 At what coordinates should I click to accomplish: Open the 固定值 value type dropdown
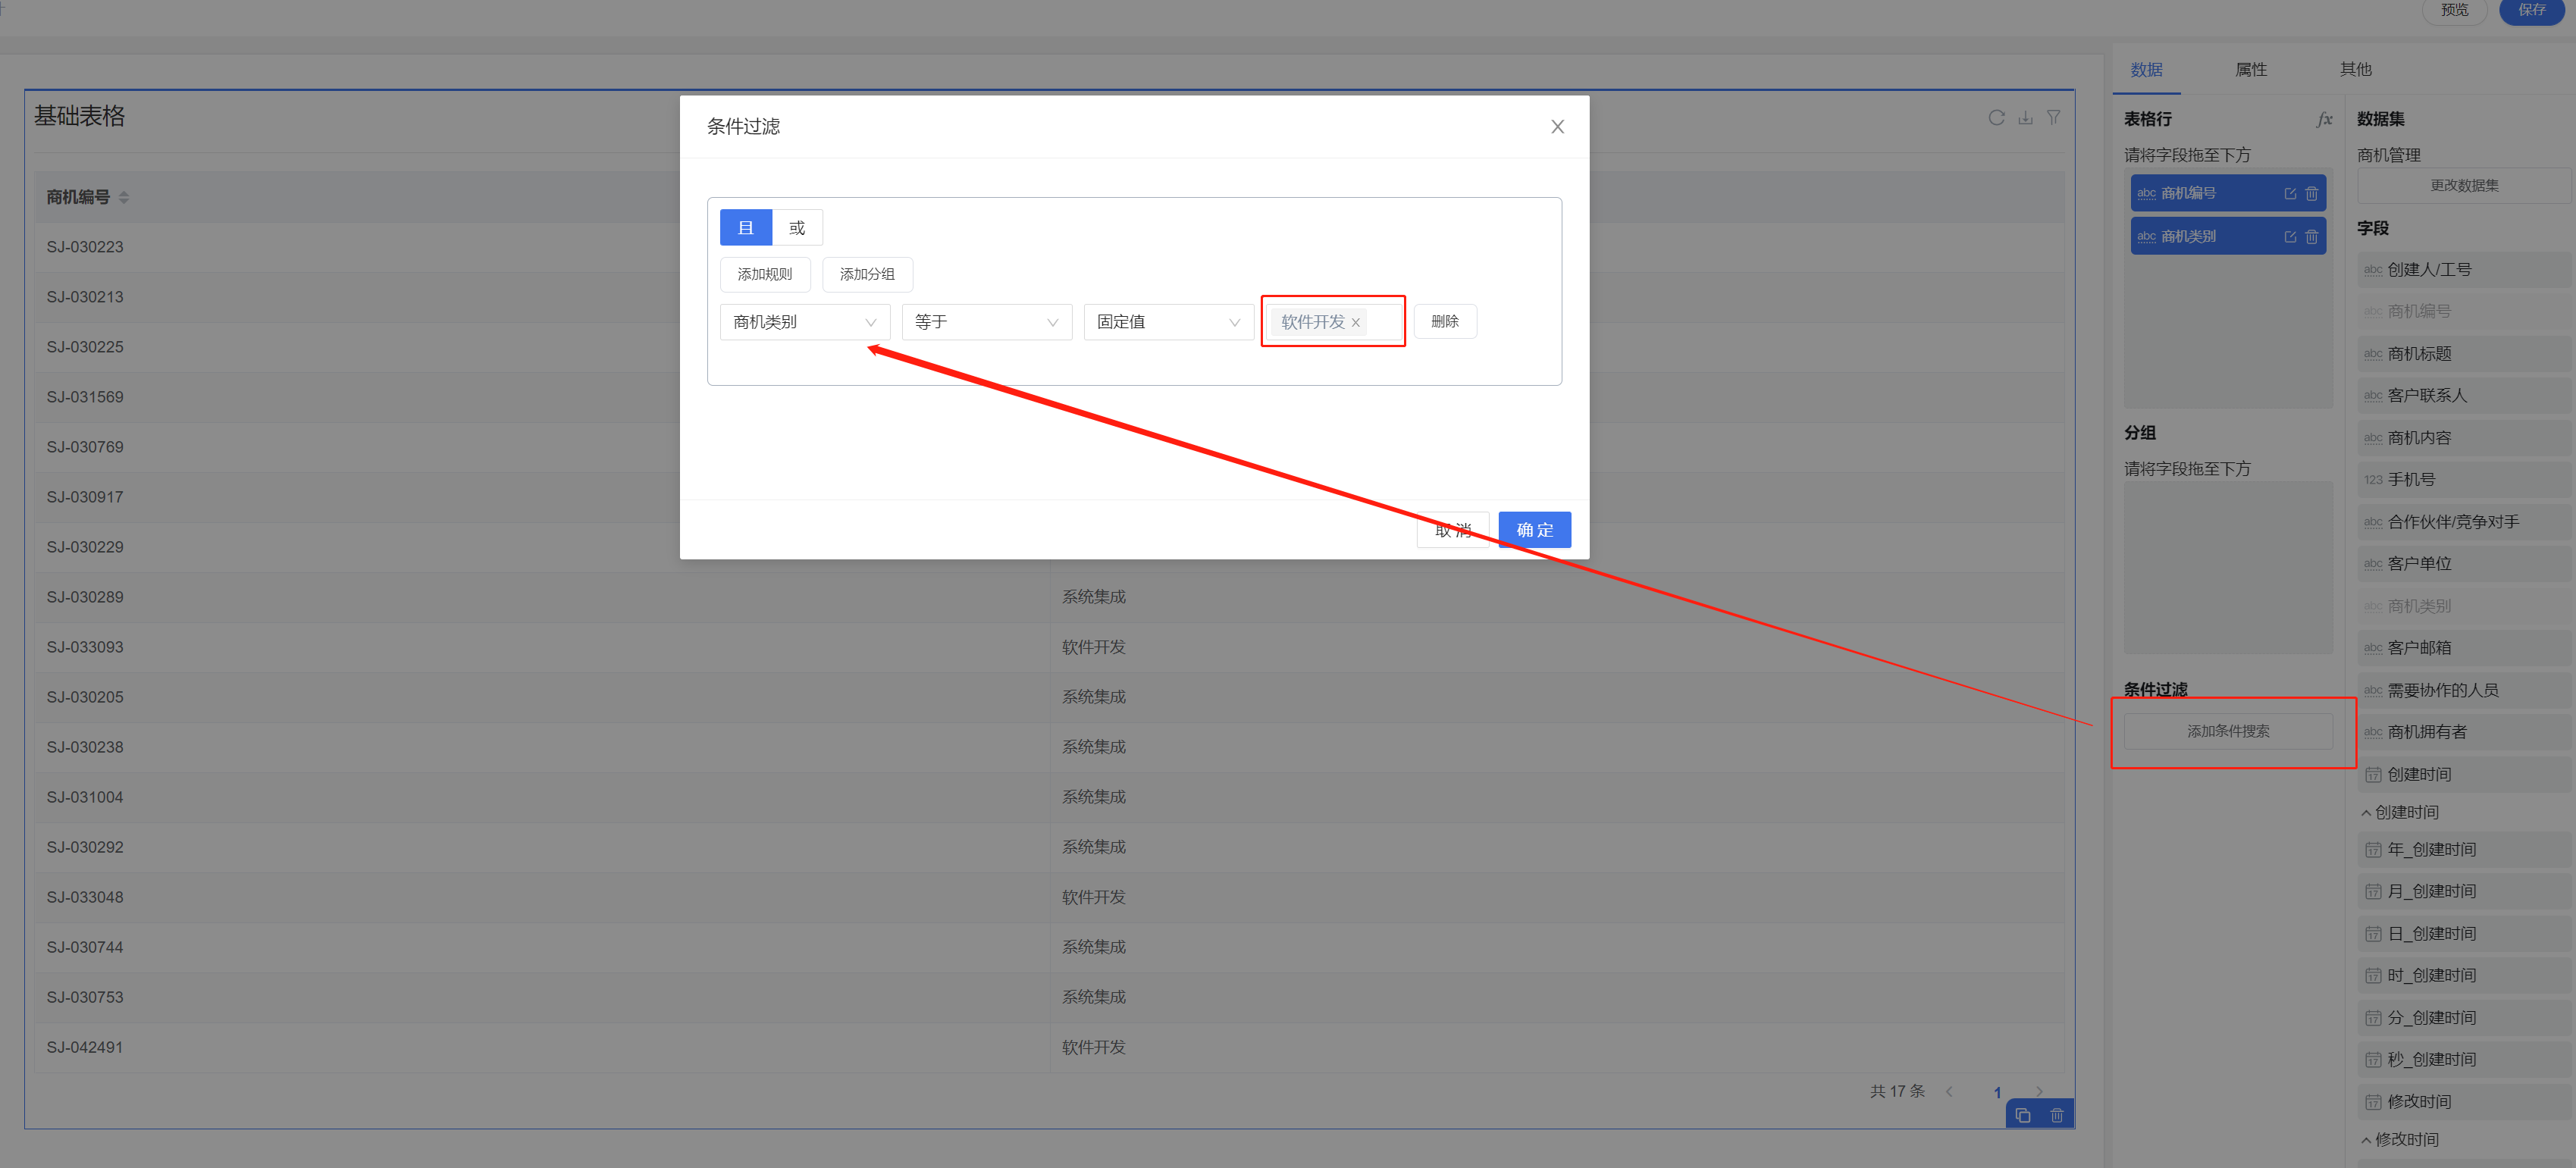tap(1168, 322)
